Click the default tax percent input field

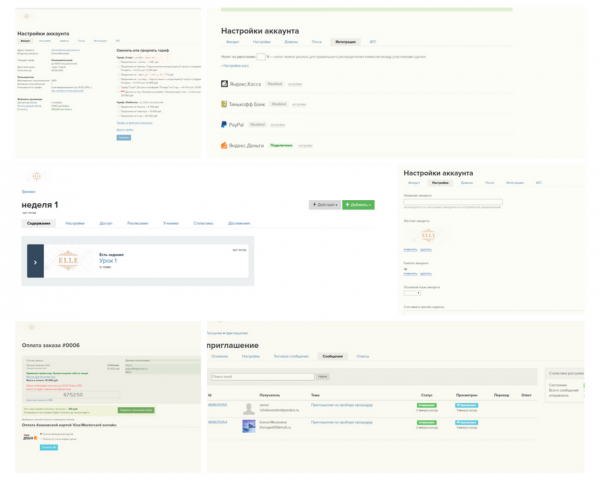pyautogui.click(x=261, y=57)
